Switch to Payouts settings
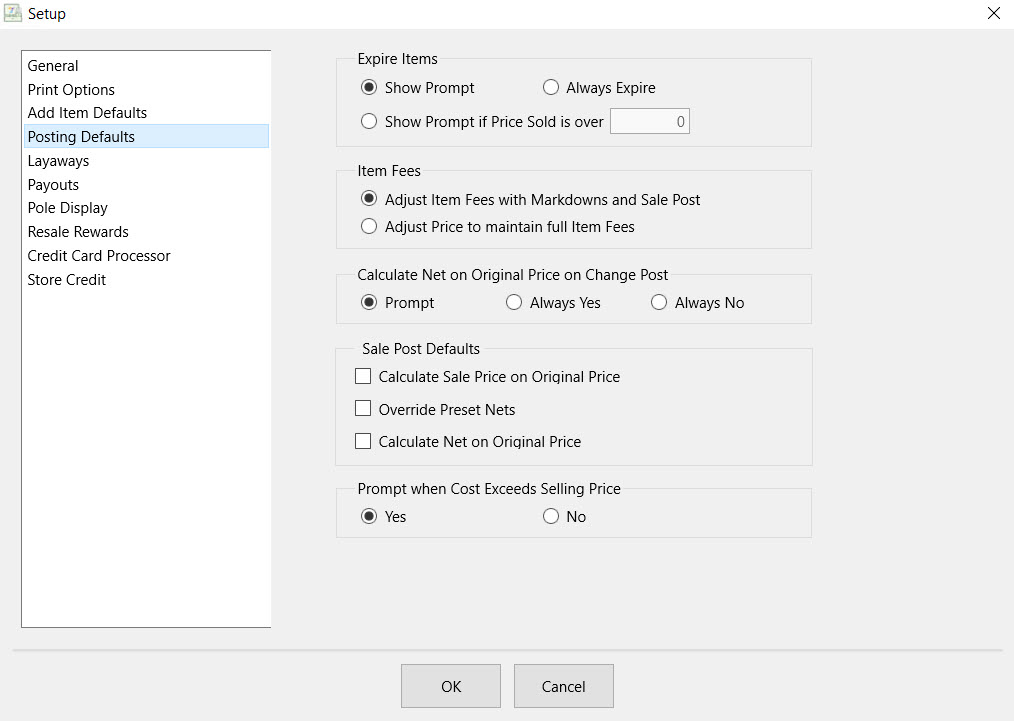1014x721 pixels. (x=53, y=185)
